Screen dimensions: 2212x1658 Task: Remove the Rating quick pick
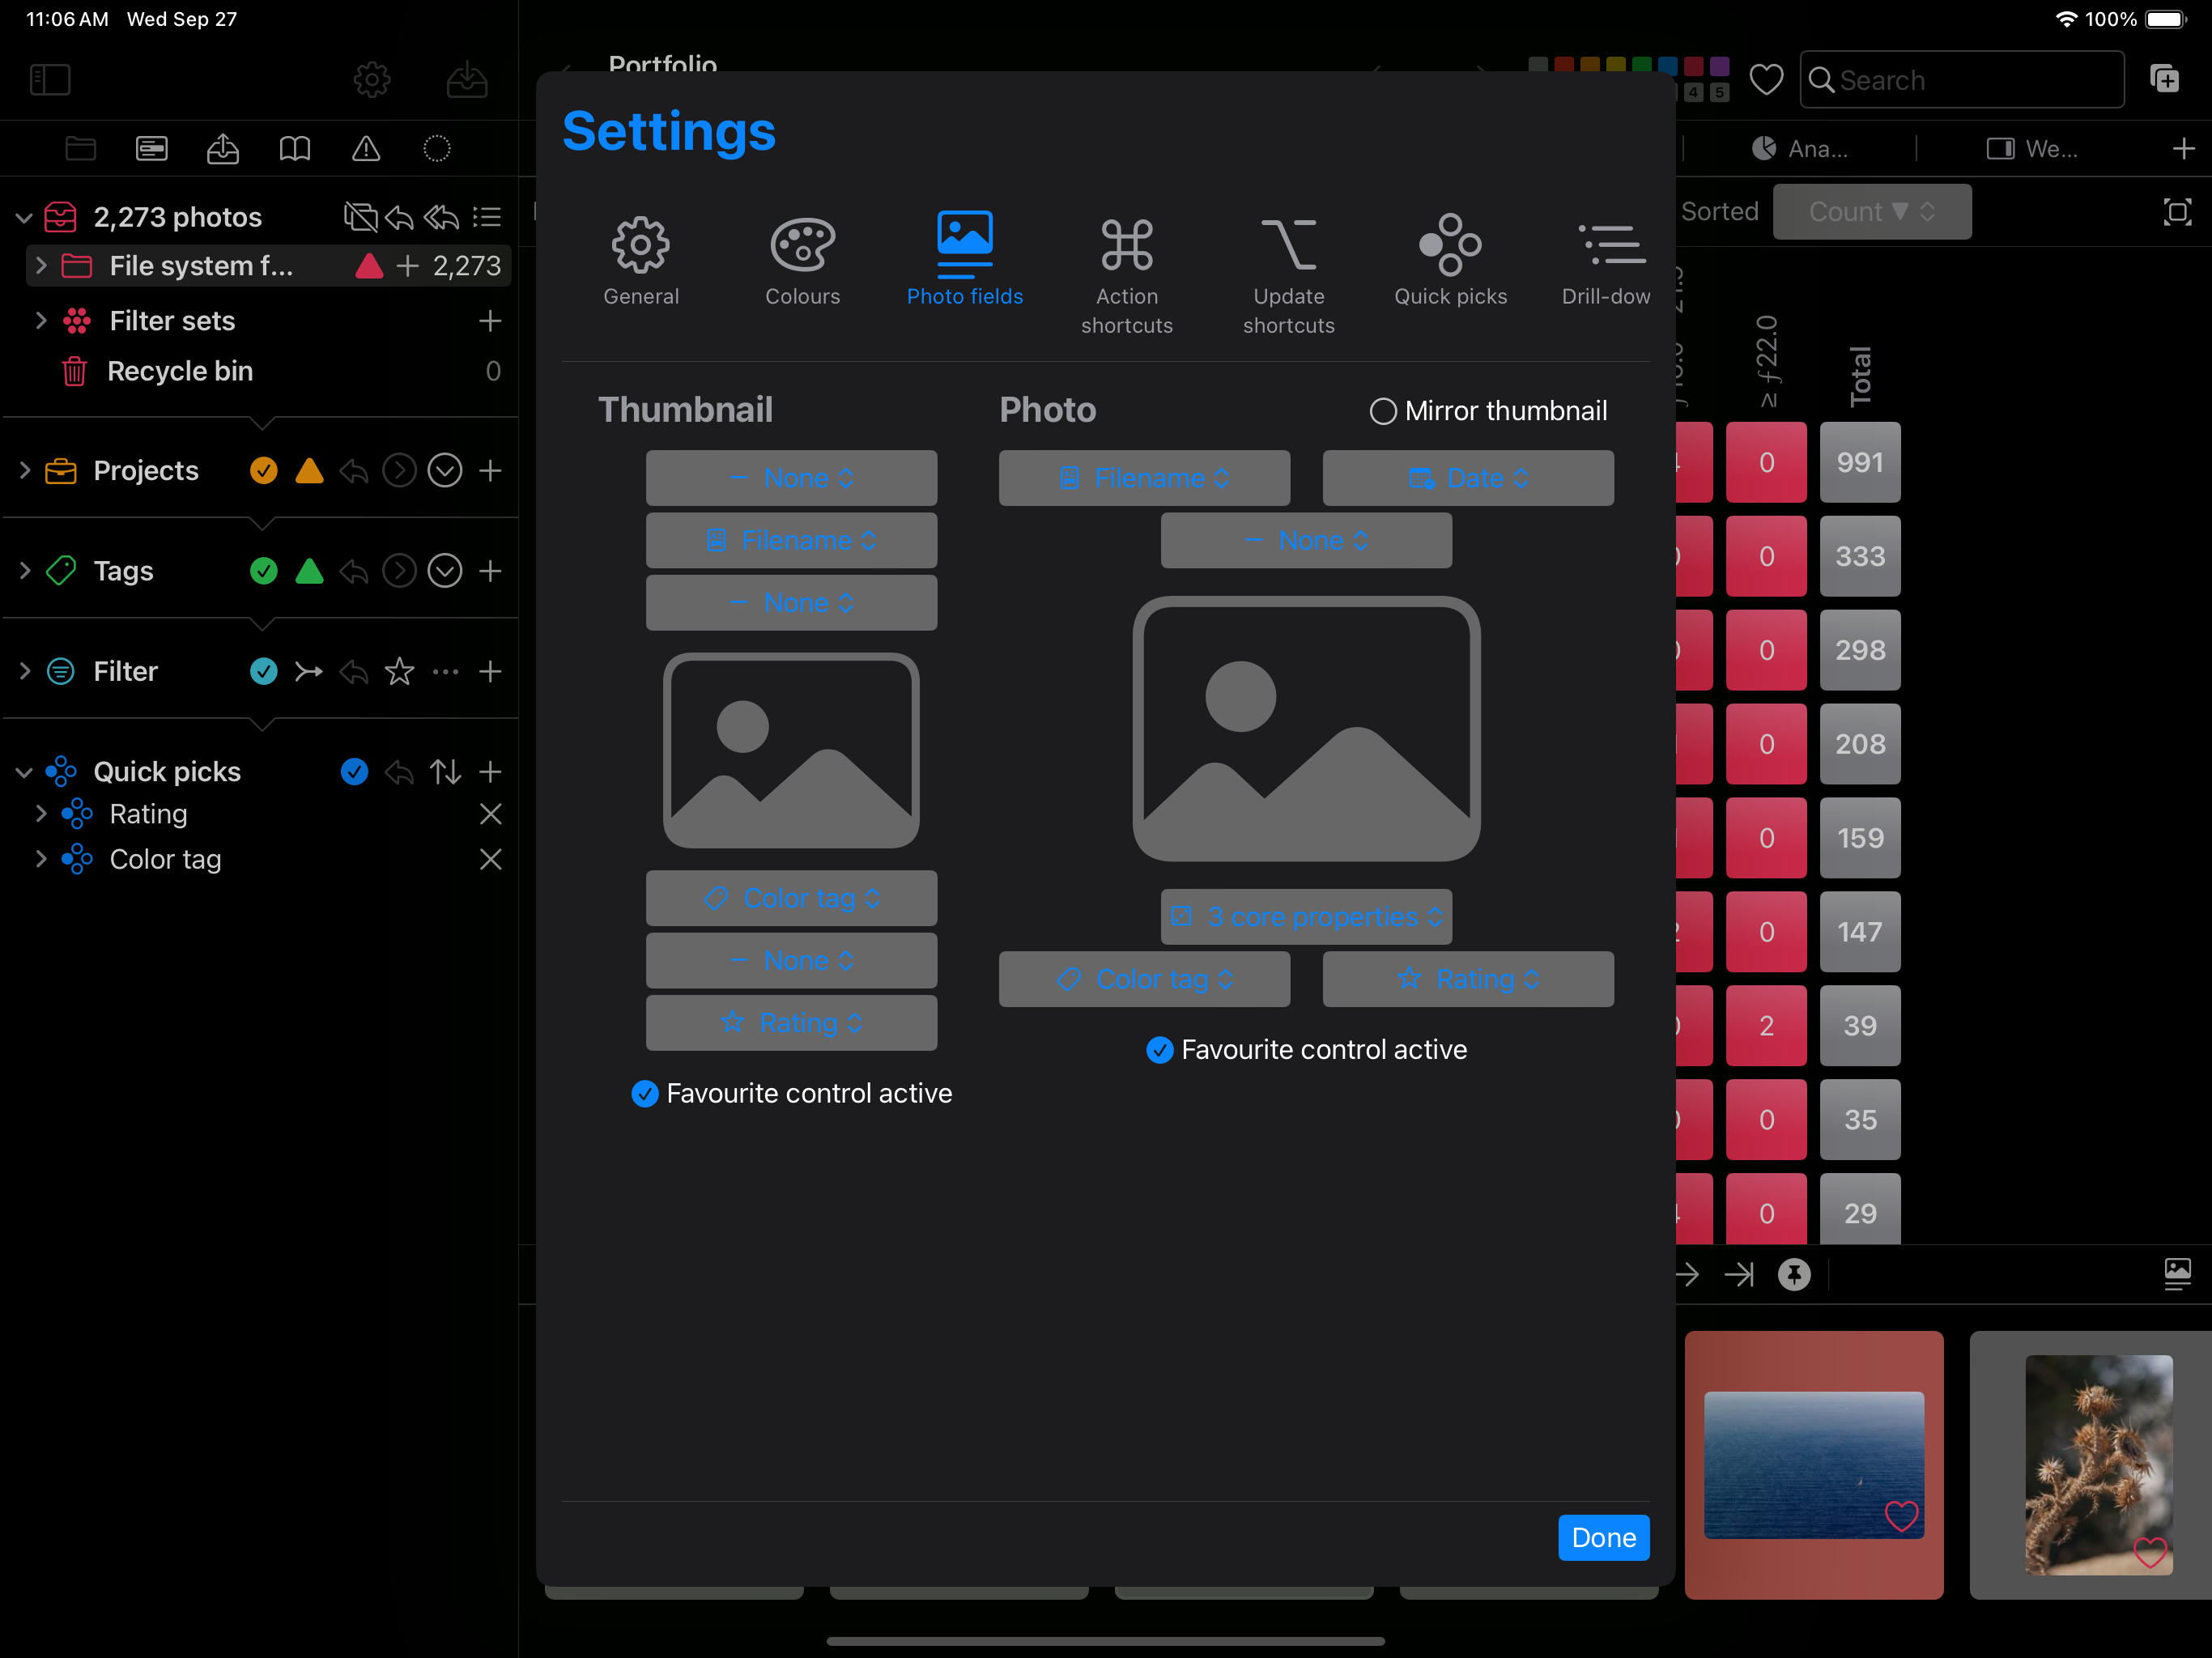click(x=490, y=814)
